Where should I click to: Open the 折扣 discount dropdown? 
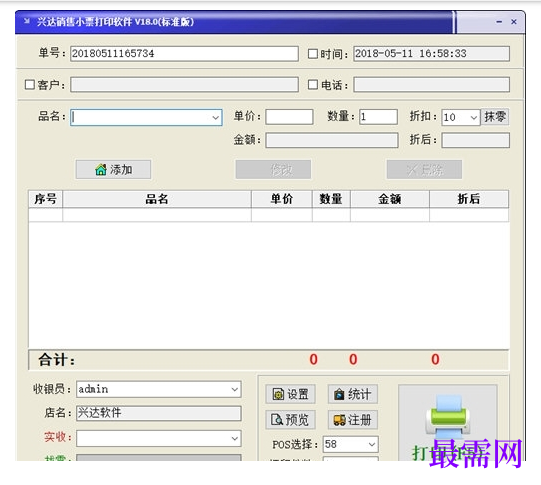point(474,118)
